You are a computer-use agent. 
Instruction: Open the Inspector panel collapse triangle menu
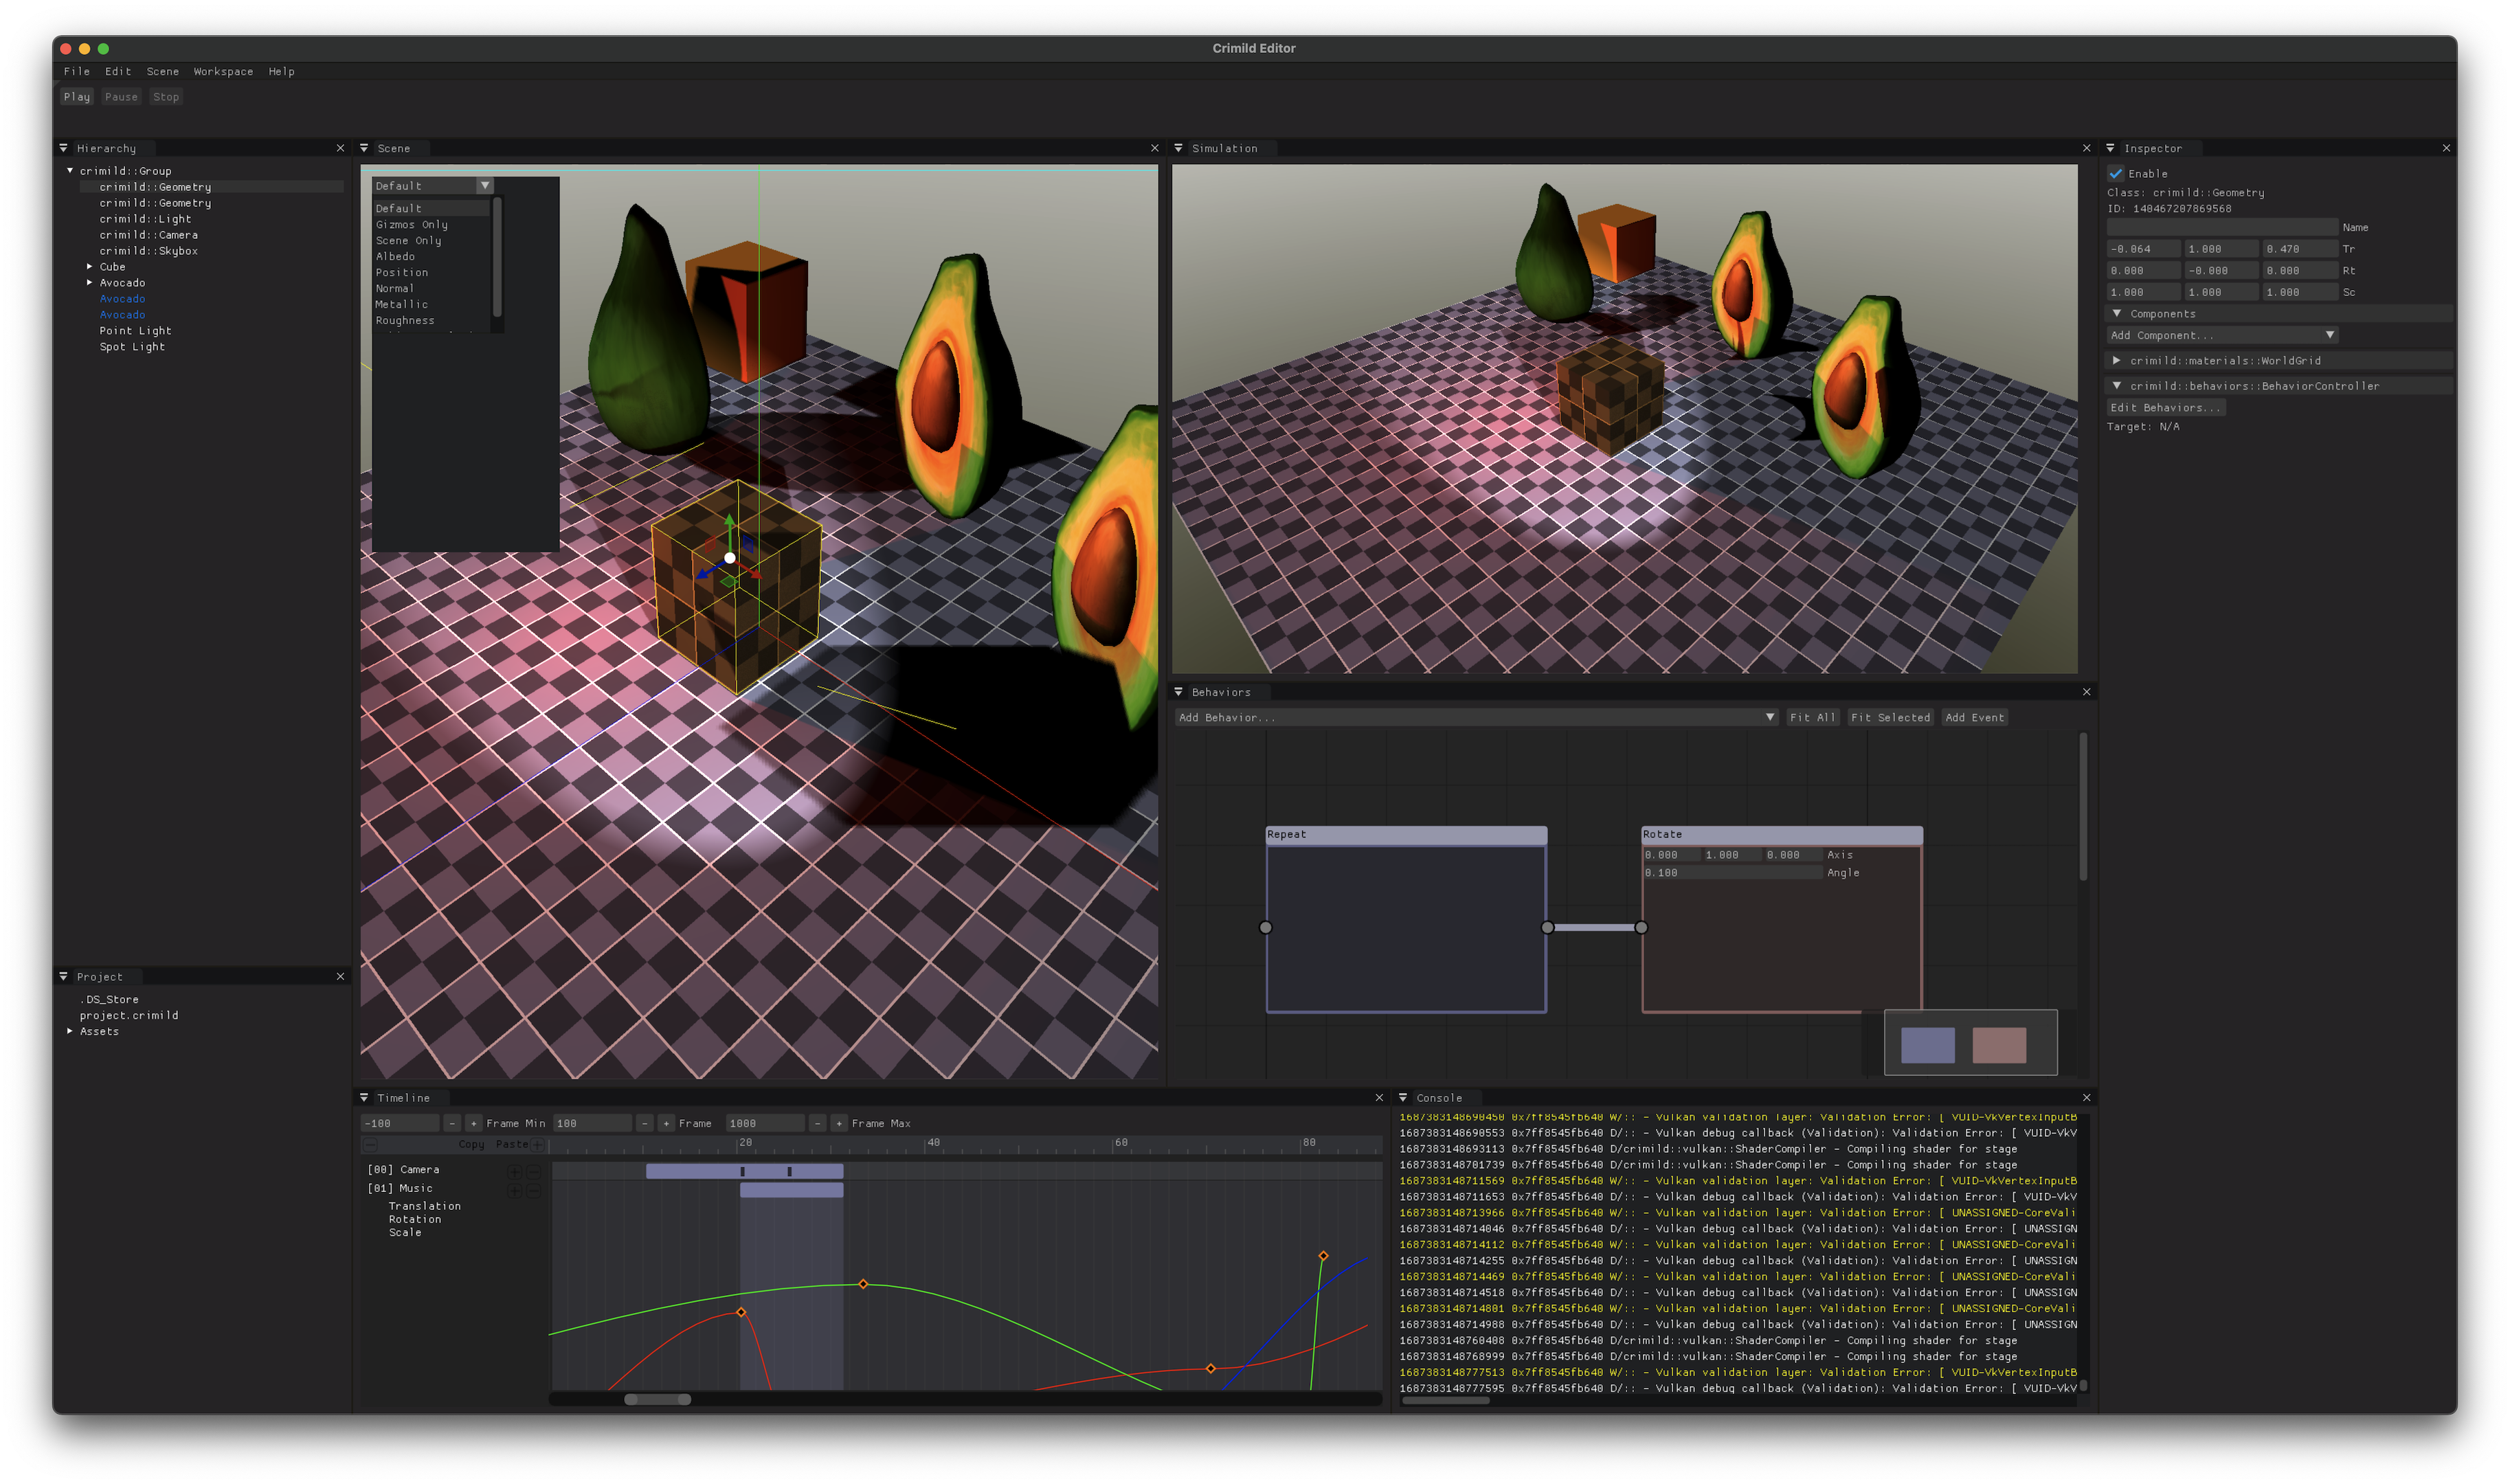[x=2110, y=148]
